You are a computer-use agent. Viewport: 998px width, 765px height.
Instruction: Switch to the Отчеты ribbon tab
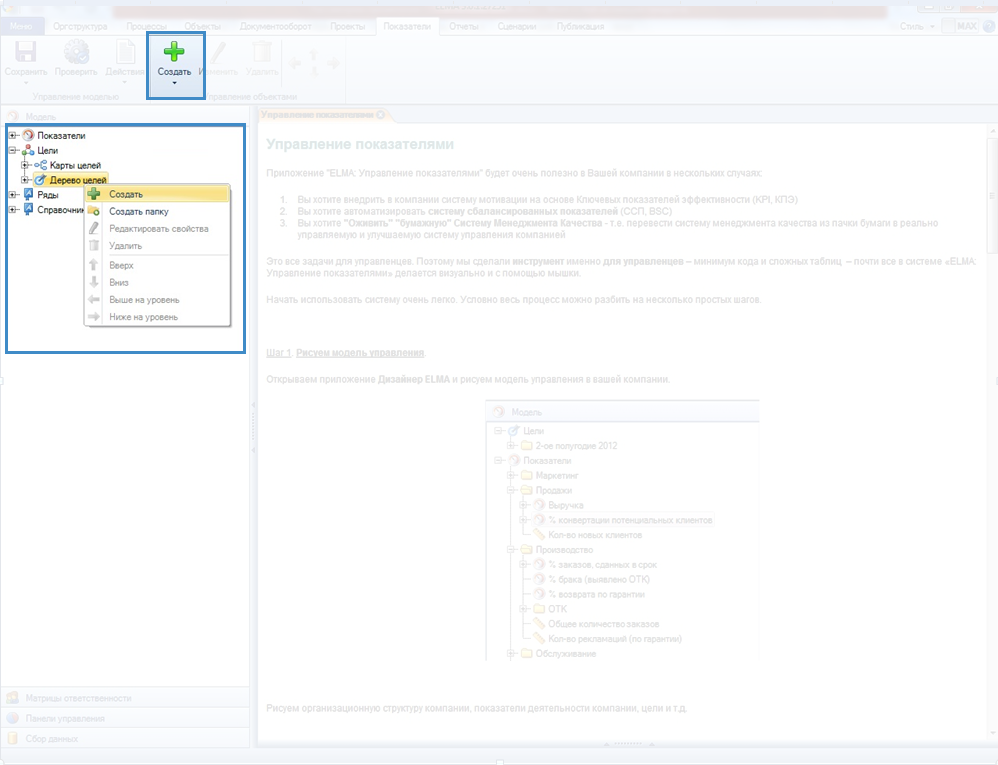click(x=463, y=25)
